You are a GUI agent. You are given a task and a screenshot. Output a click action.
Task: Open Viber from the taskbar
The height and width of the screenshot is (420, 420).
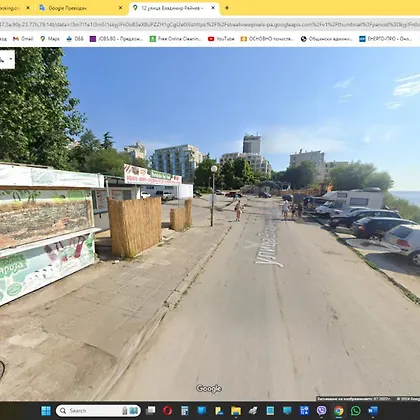coord(321,411)
